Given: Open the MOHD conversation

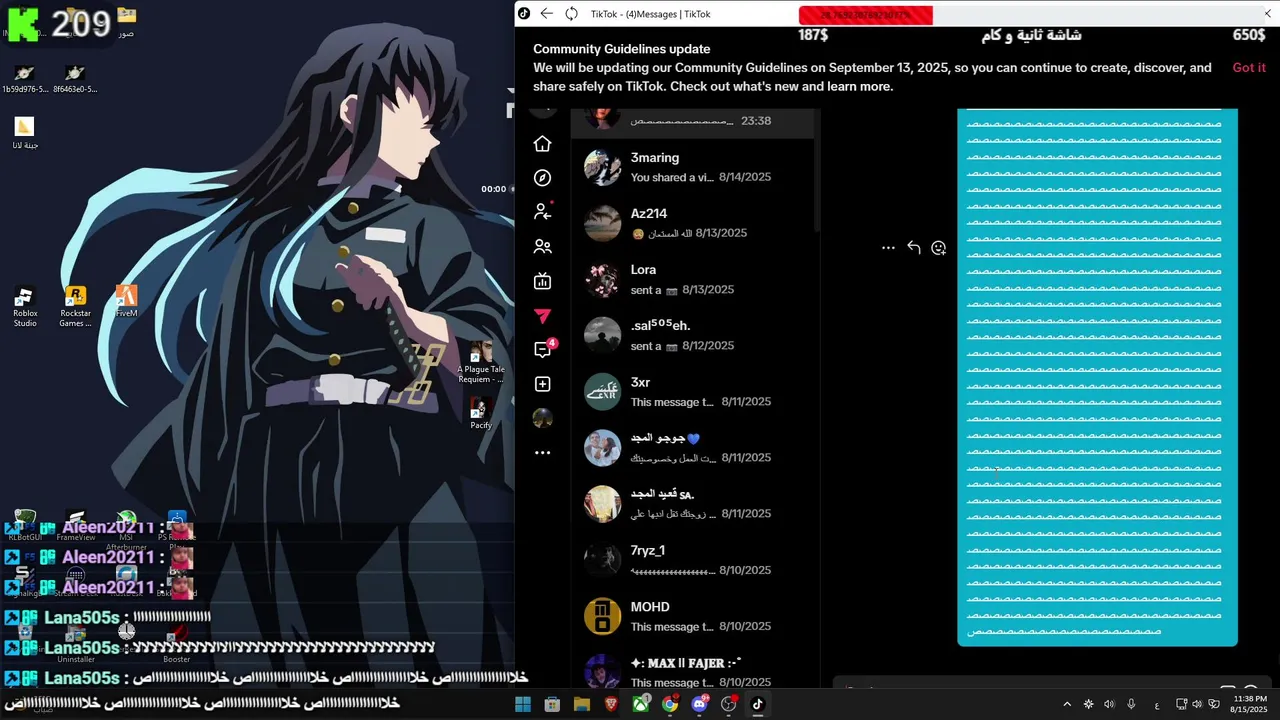Looking at the screenshot, I should point(693,616).
